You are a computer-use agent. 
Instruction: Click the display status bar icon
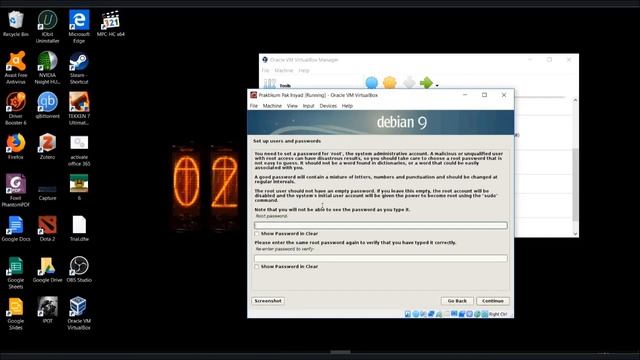click(454, 314)
